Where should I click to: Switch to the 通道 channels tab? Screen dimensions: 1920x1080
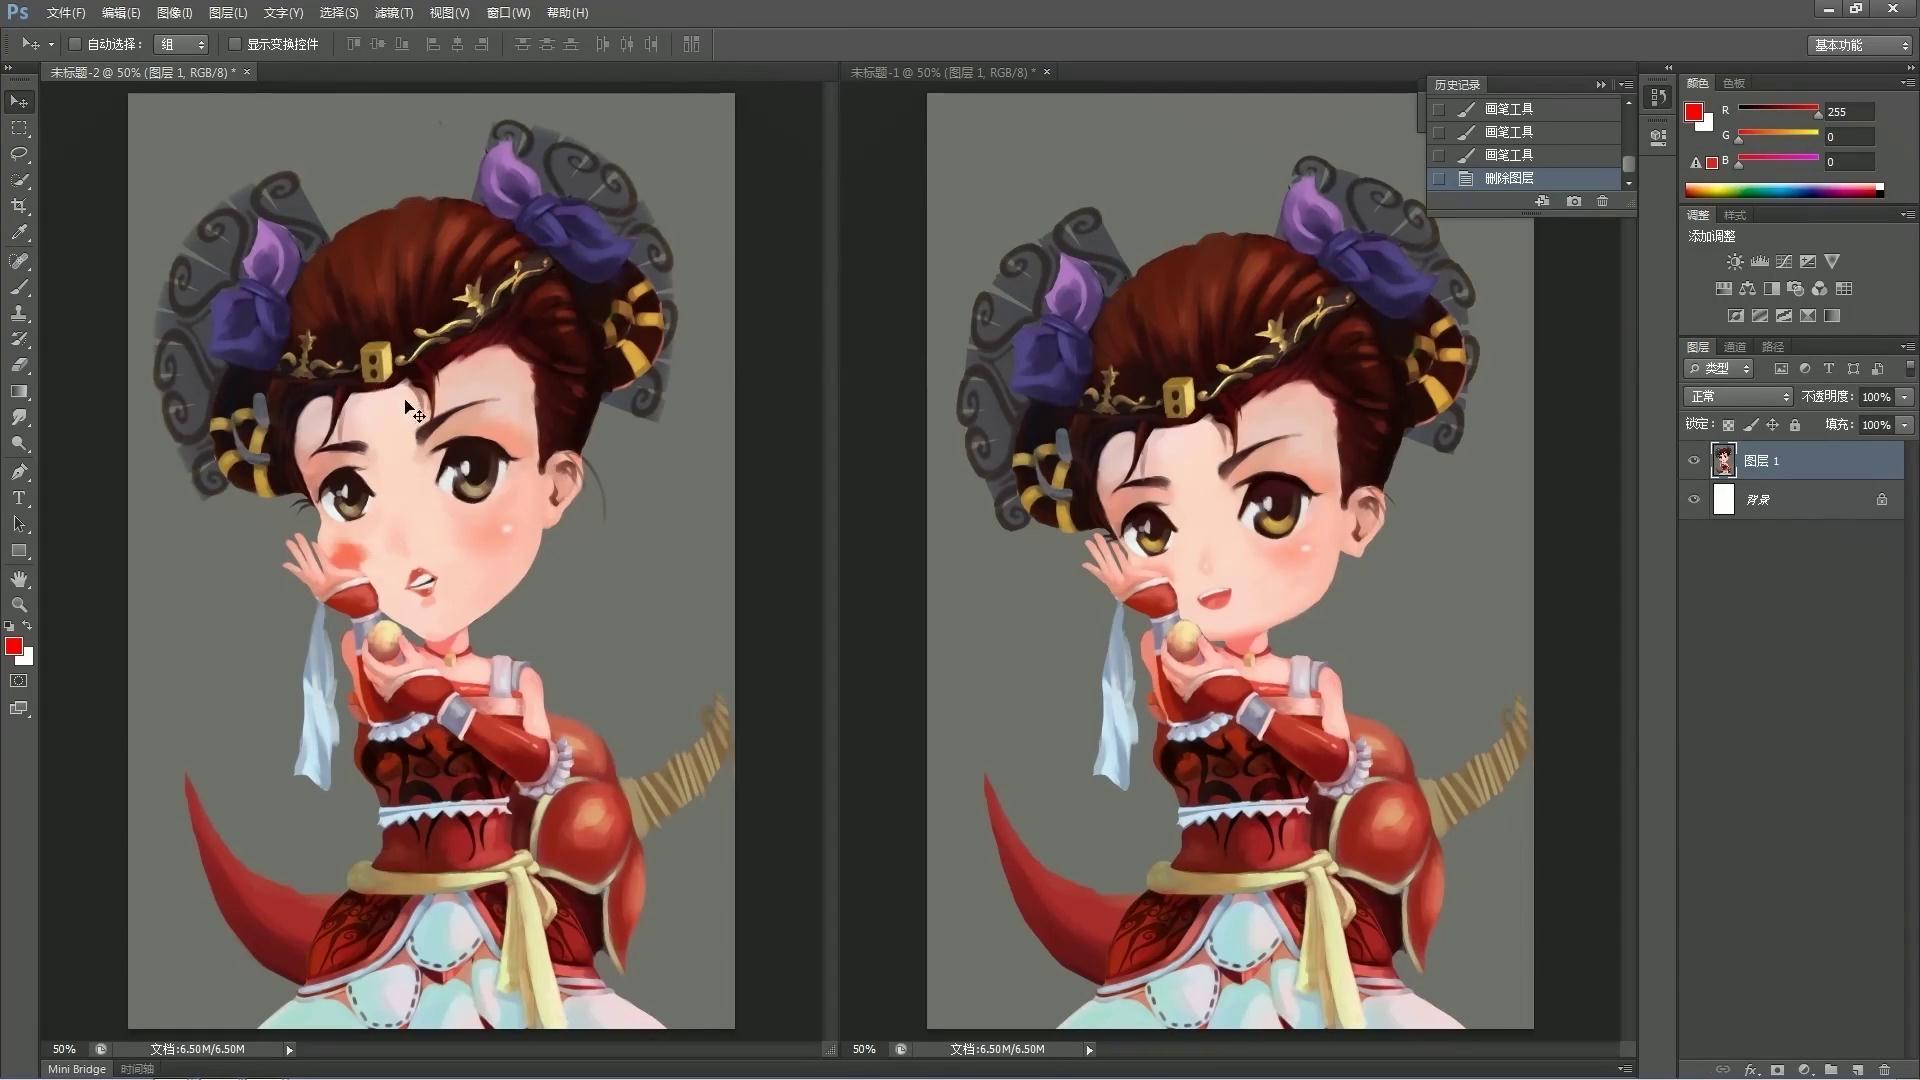tap(1735, 347)
